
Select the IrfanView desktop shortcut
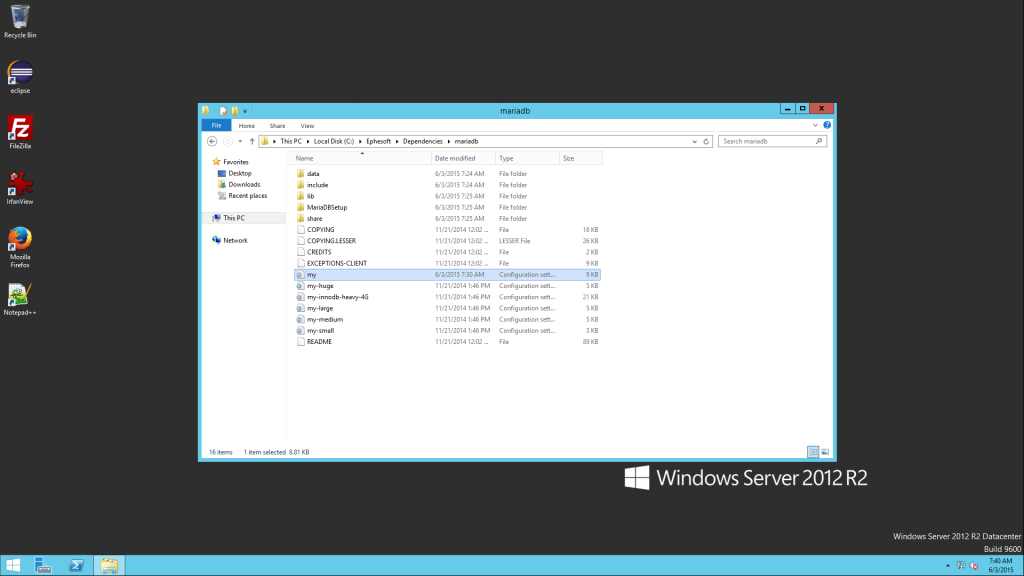(20, 188)
